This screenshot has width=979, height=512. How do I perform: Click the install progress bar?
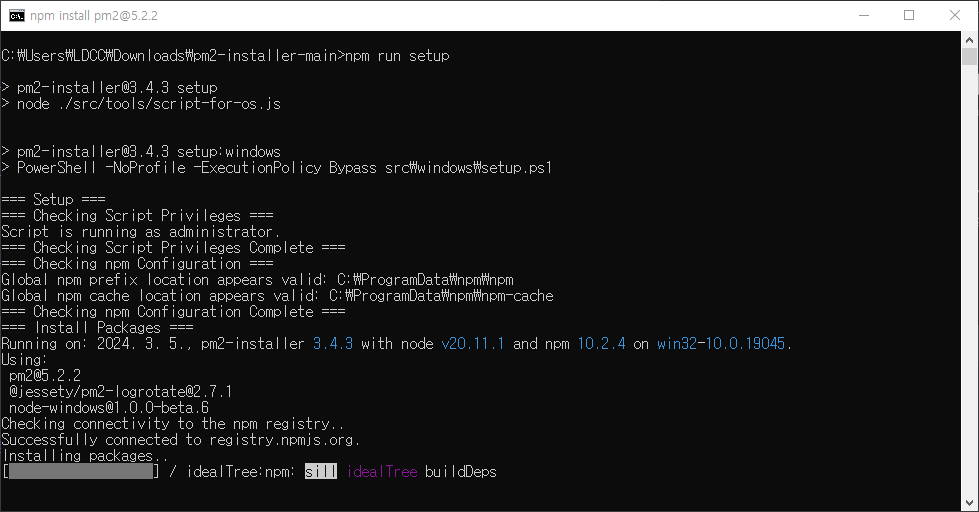(x=81, y=471)
